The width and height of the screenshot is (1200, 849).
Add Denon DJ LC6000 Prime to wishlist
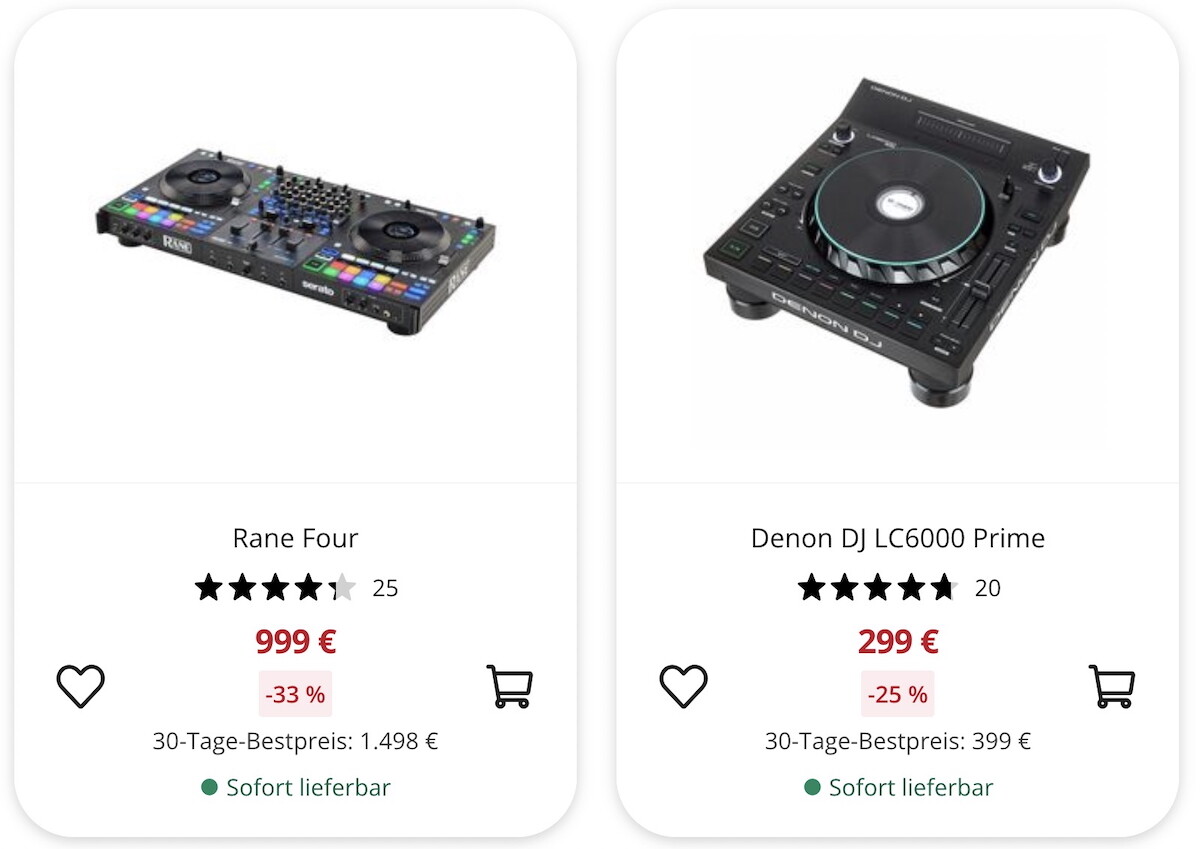(x=684, y=686)
